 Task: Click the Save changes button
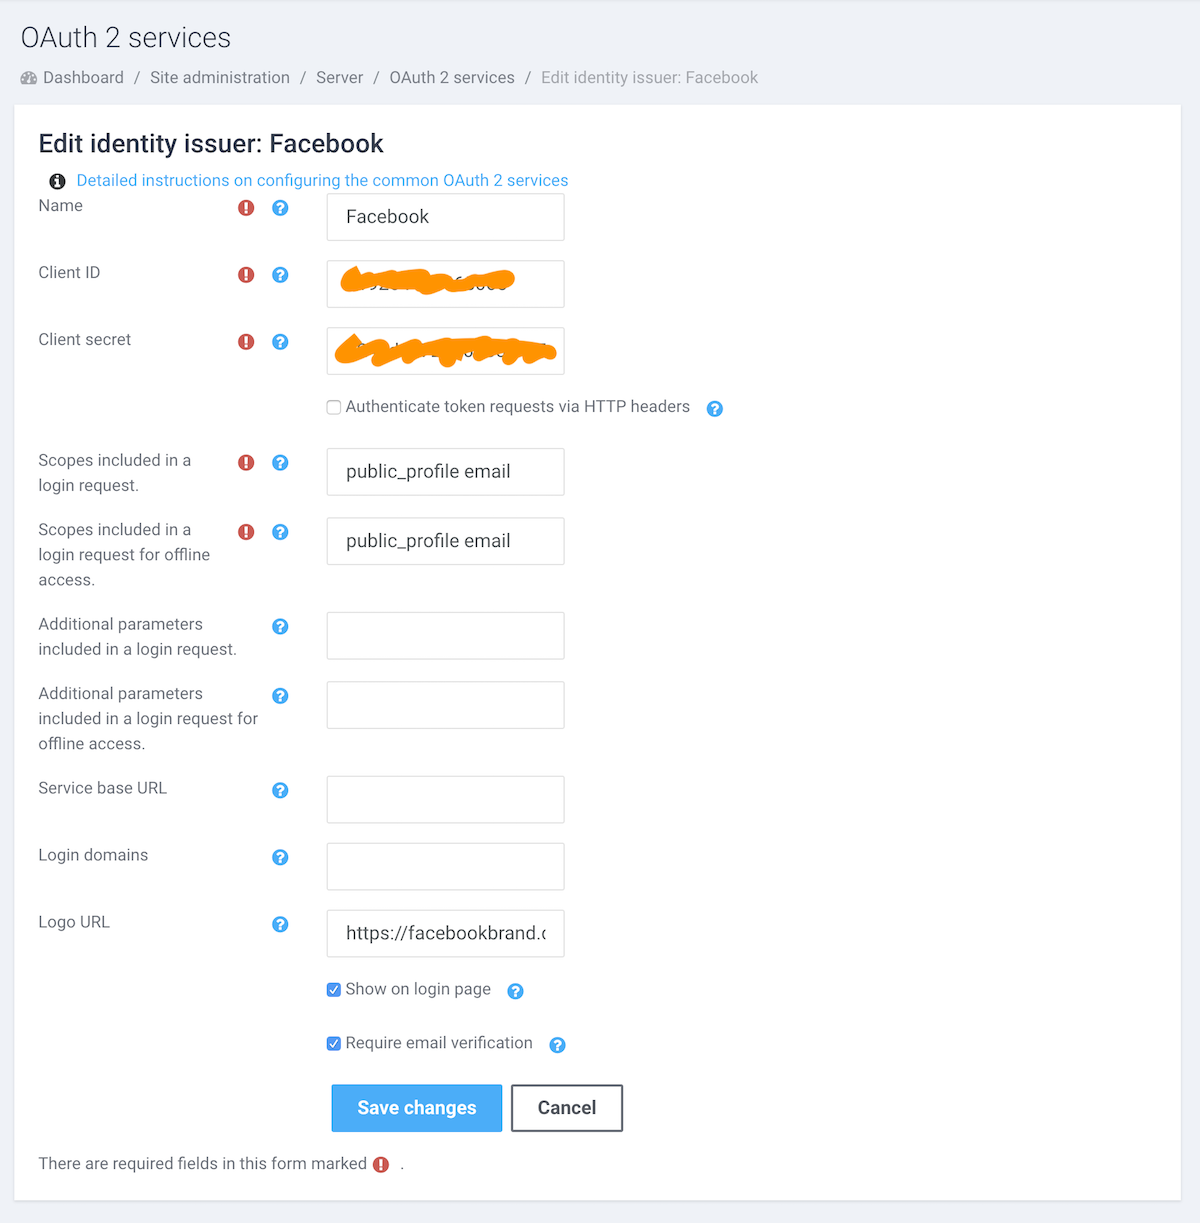tap(416, 1107)
